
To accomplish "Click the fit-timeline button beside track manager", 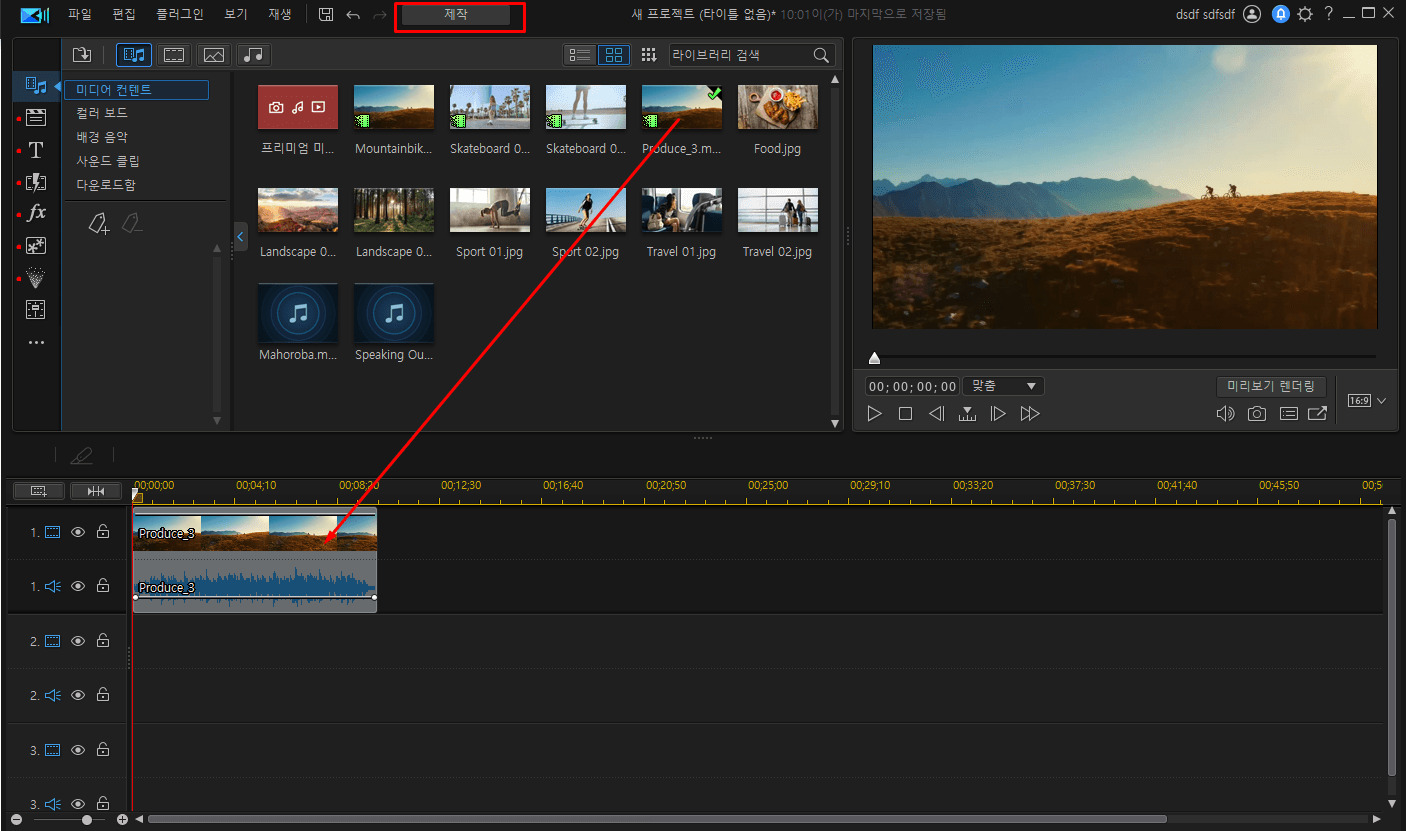I will pyautogui.click(x=96, y=491).
